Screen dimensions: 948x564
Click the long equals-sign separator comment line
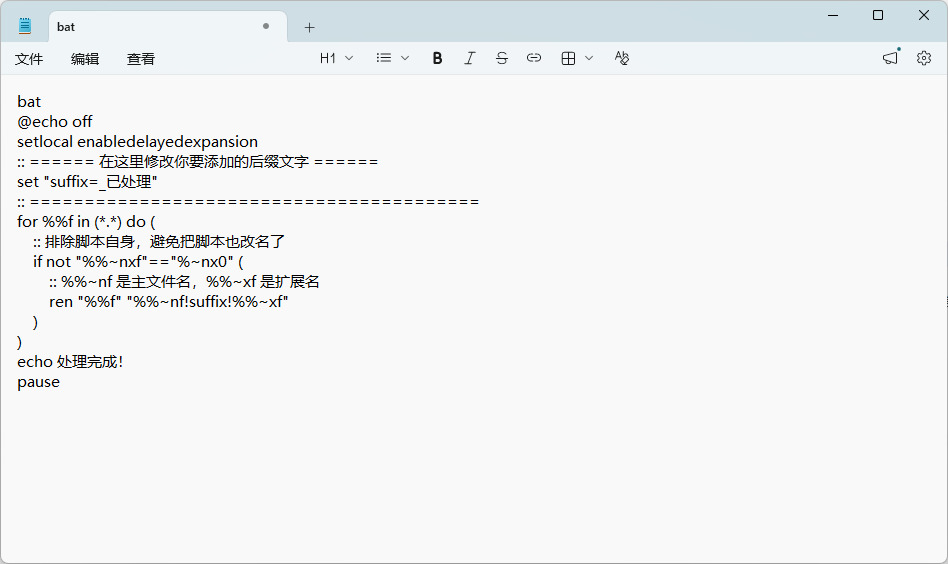pyautogui.click(x=248, y=201)
